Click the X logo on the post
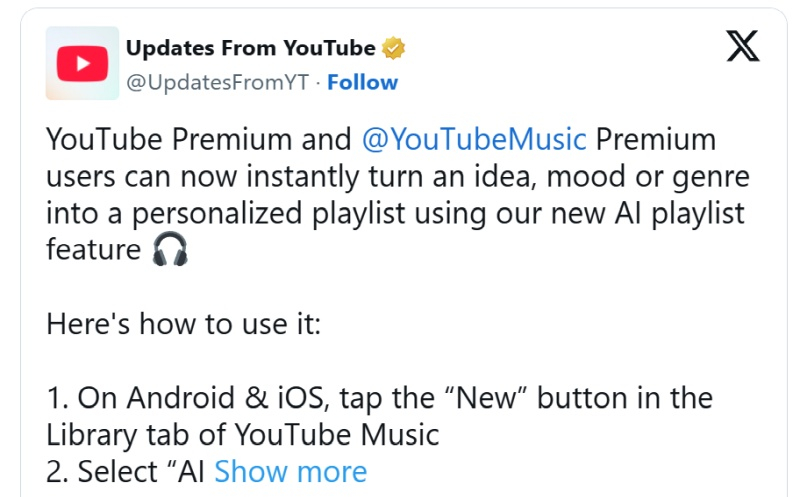Viewport: 800px width, 497px height. [x=742, y=46]
